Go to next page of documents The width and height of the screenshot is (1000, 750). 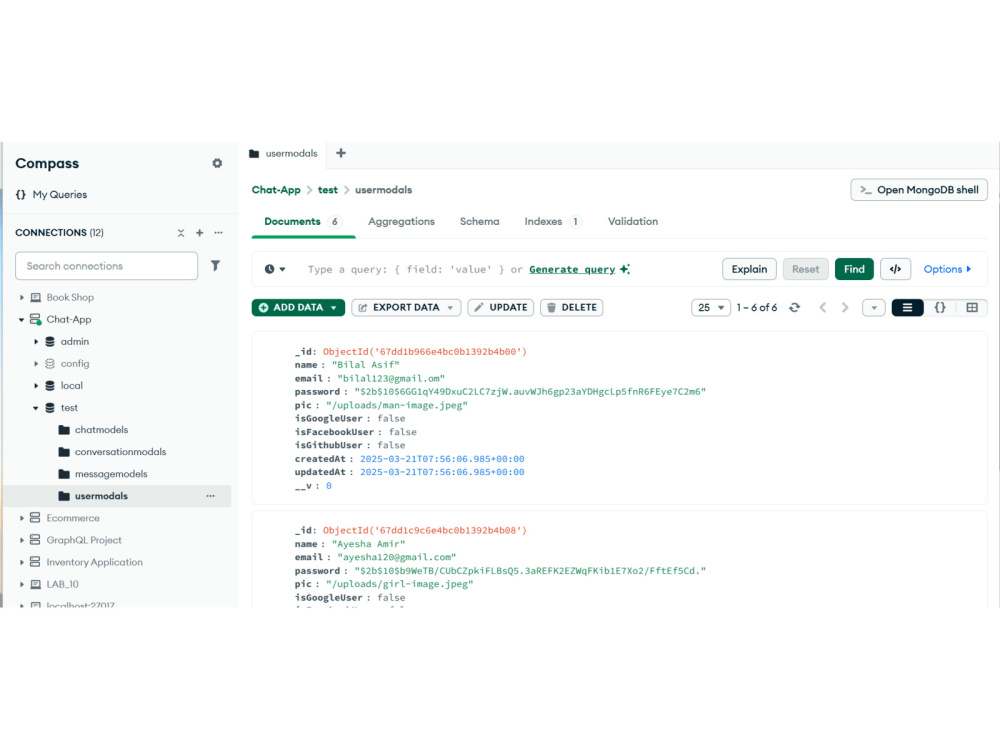(845, 307)
